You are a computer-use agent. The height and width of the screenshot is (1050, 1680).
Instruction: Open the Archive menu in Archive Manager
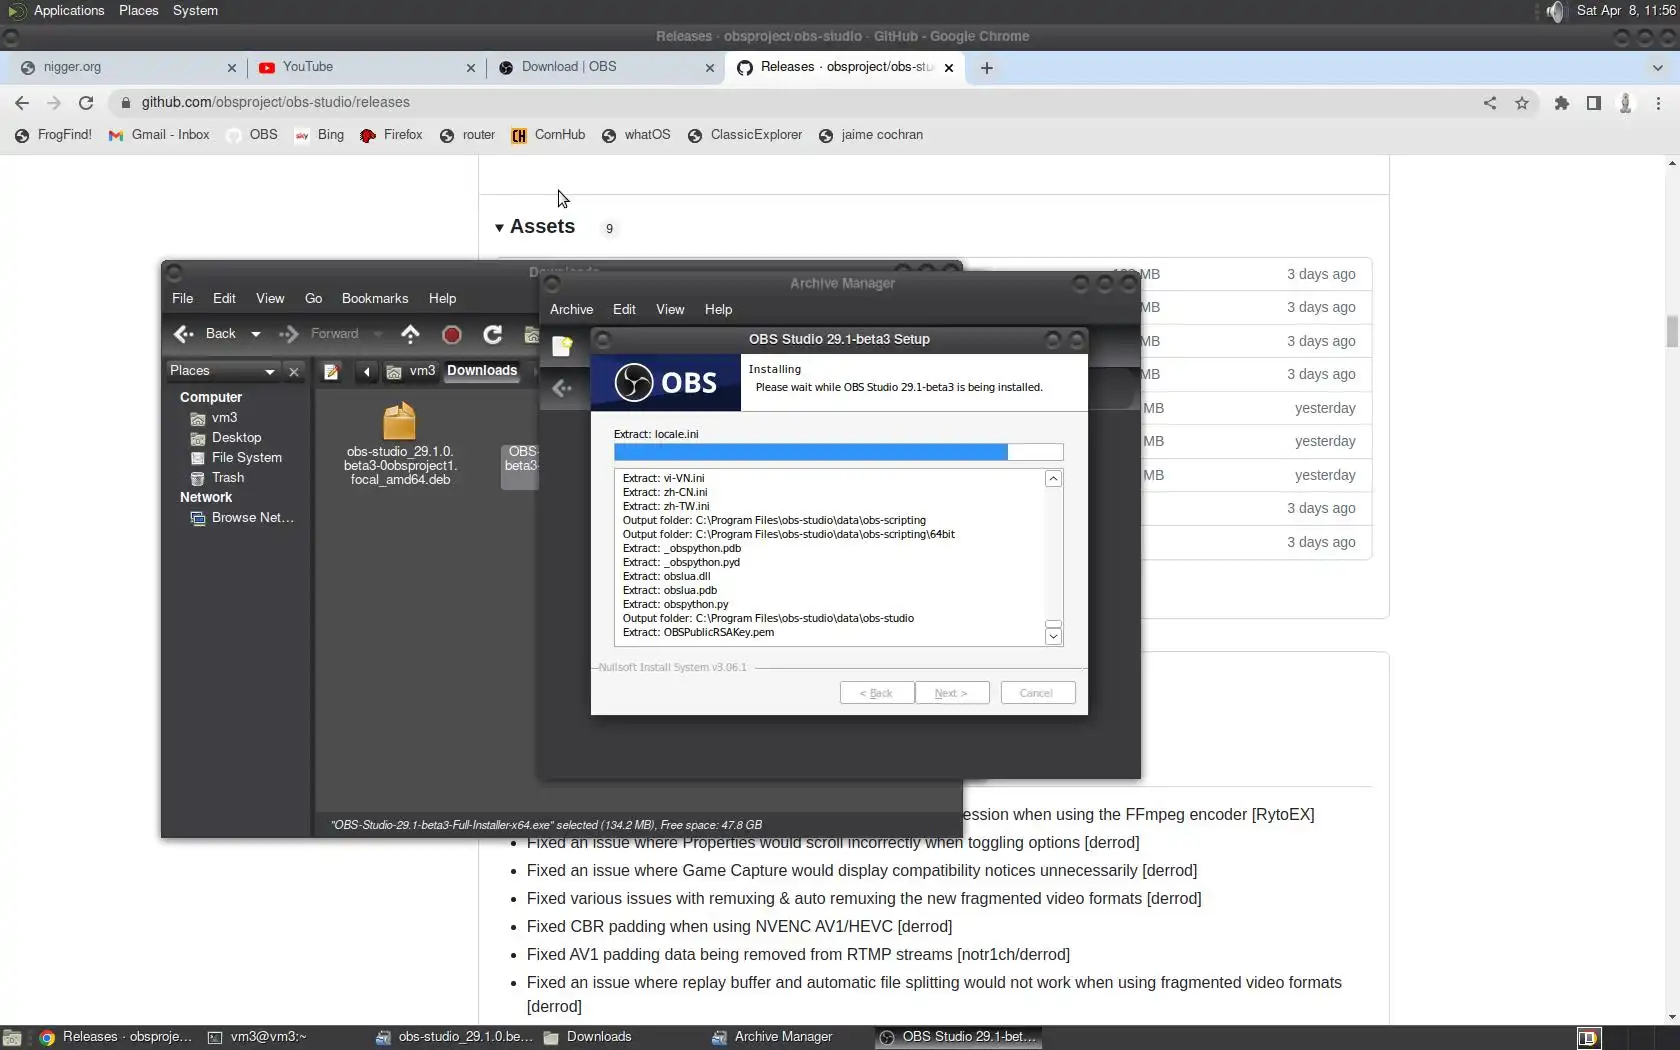click(572, 310)
